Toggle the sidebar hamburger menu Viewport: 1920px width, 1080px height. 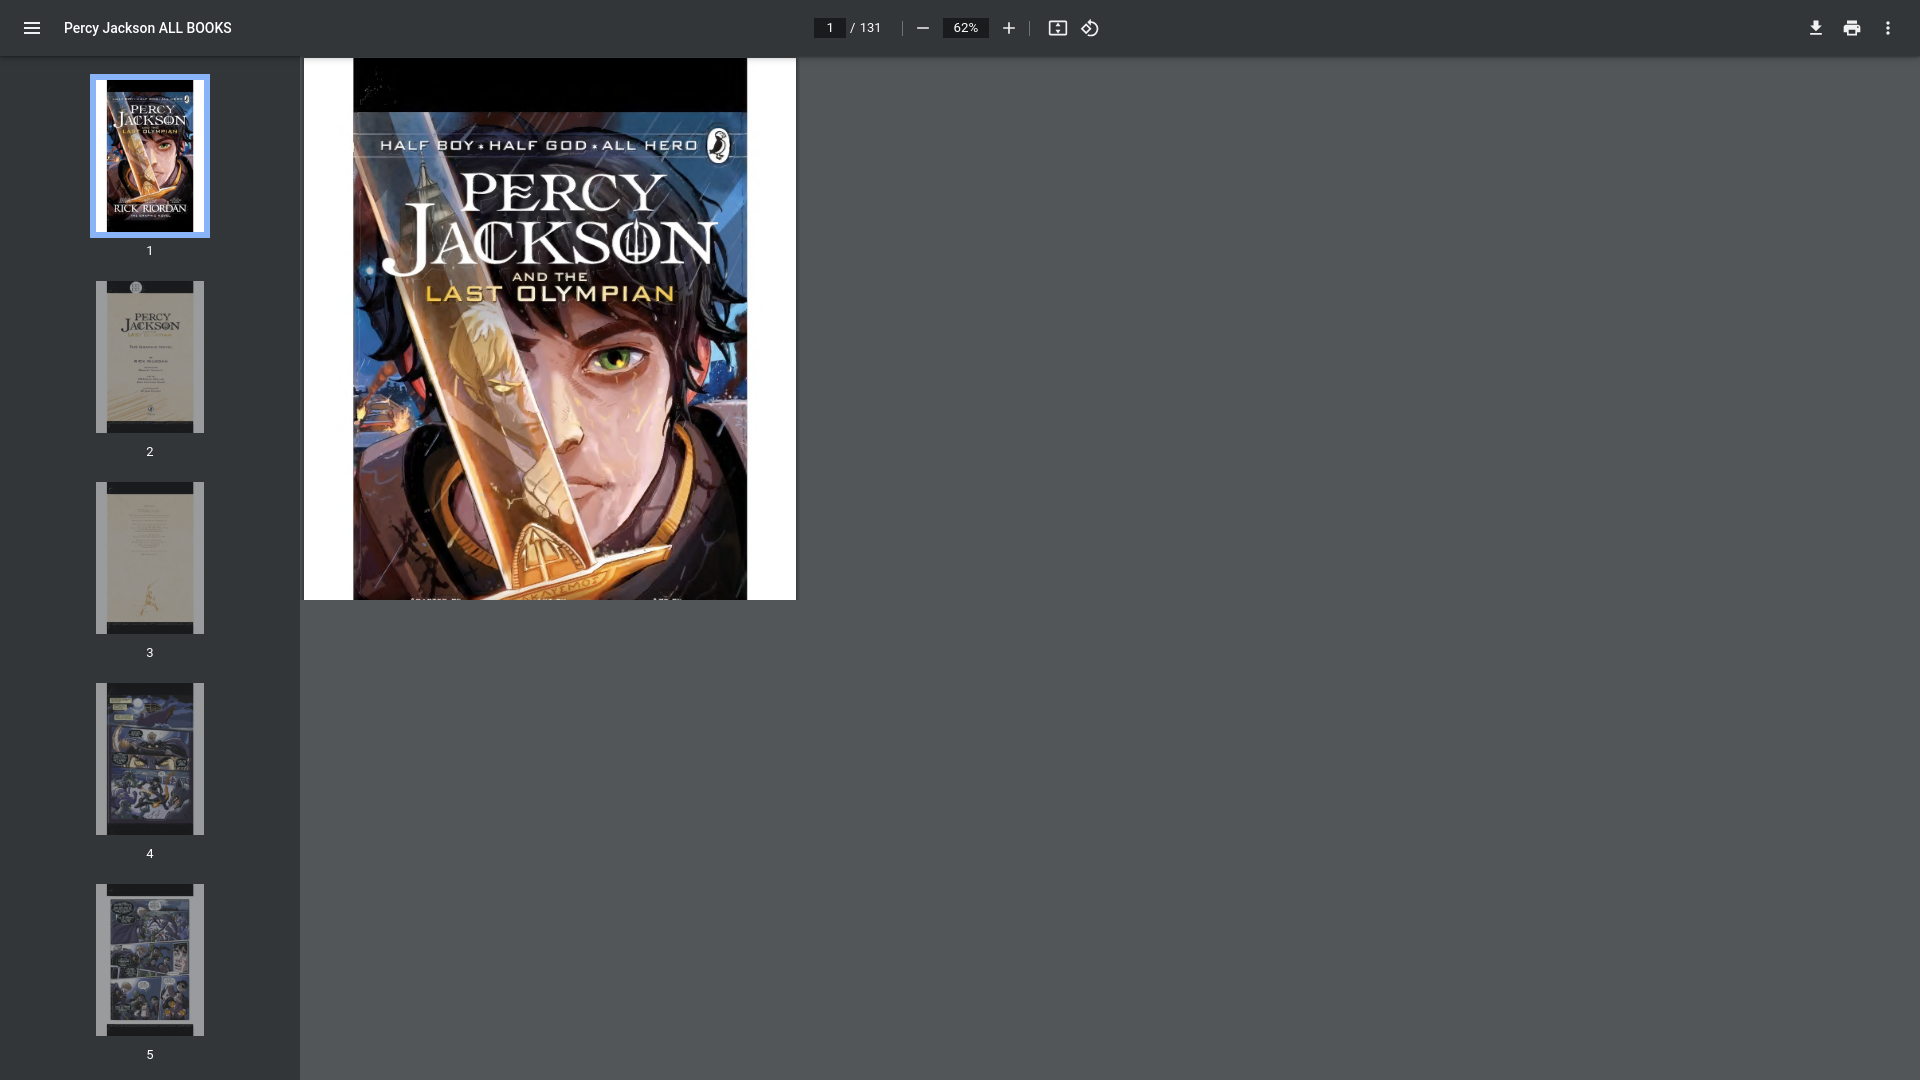(x=32, y=28)
